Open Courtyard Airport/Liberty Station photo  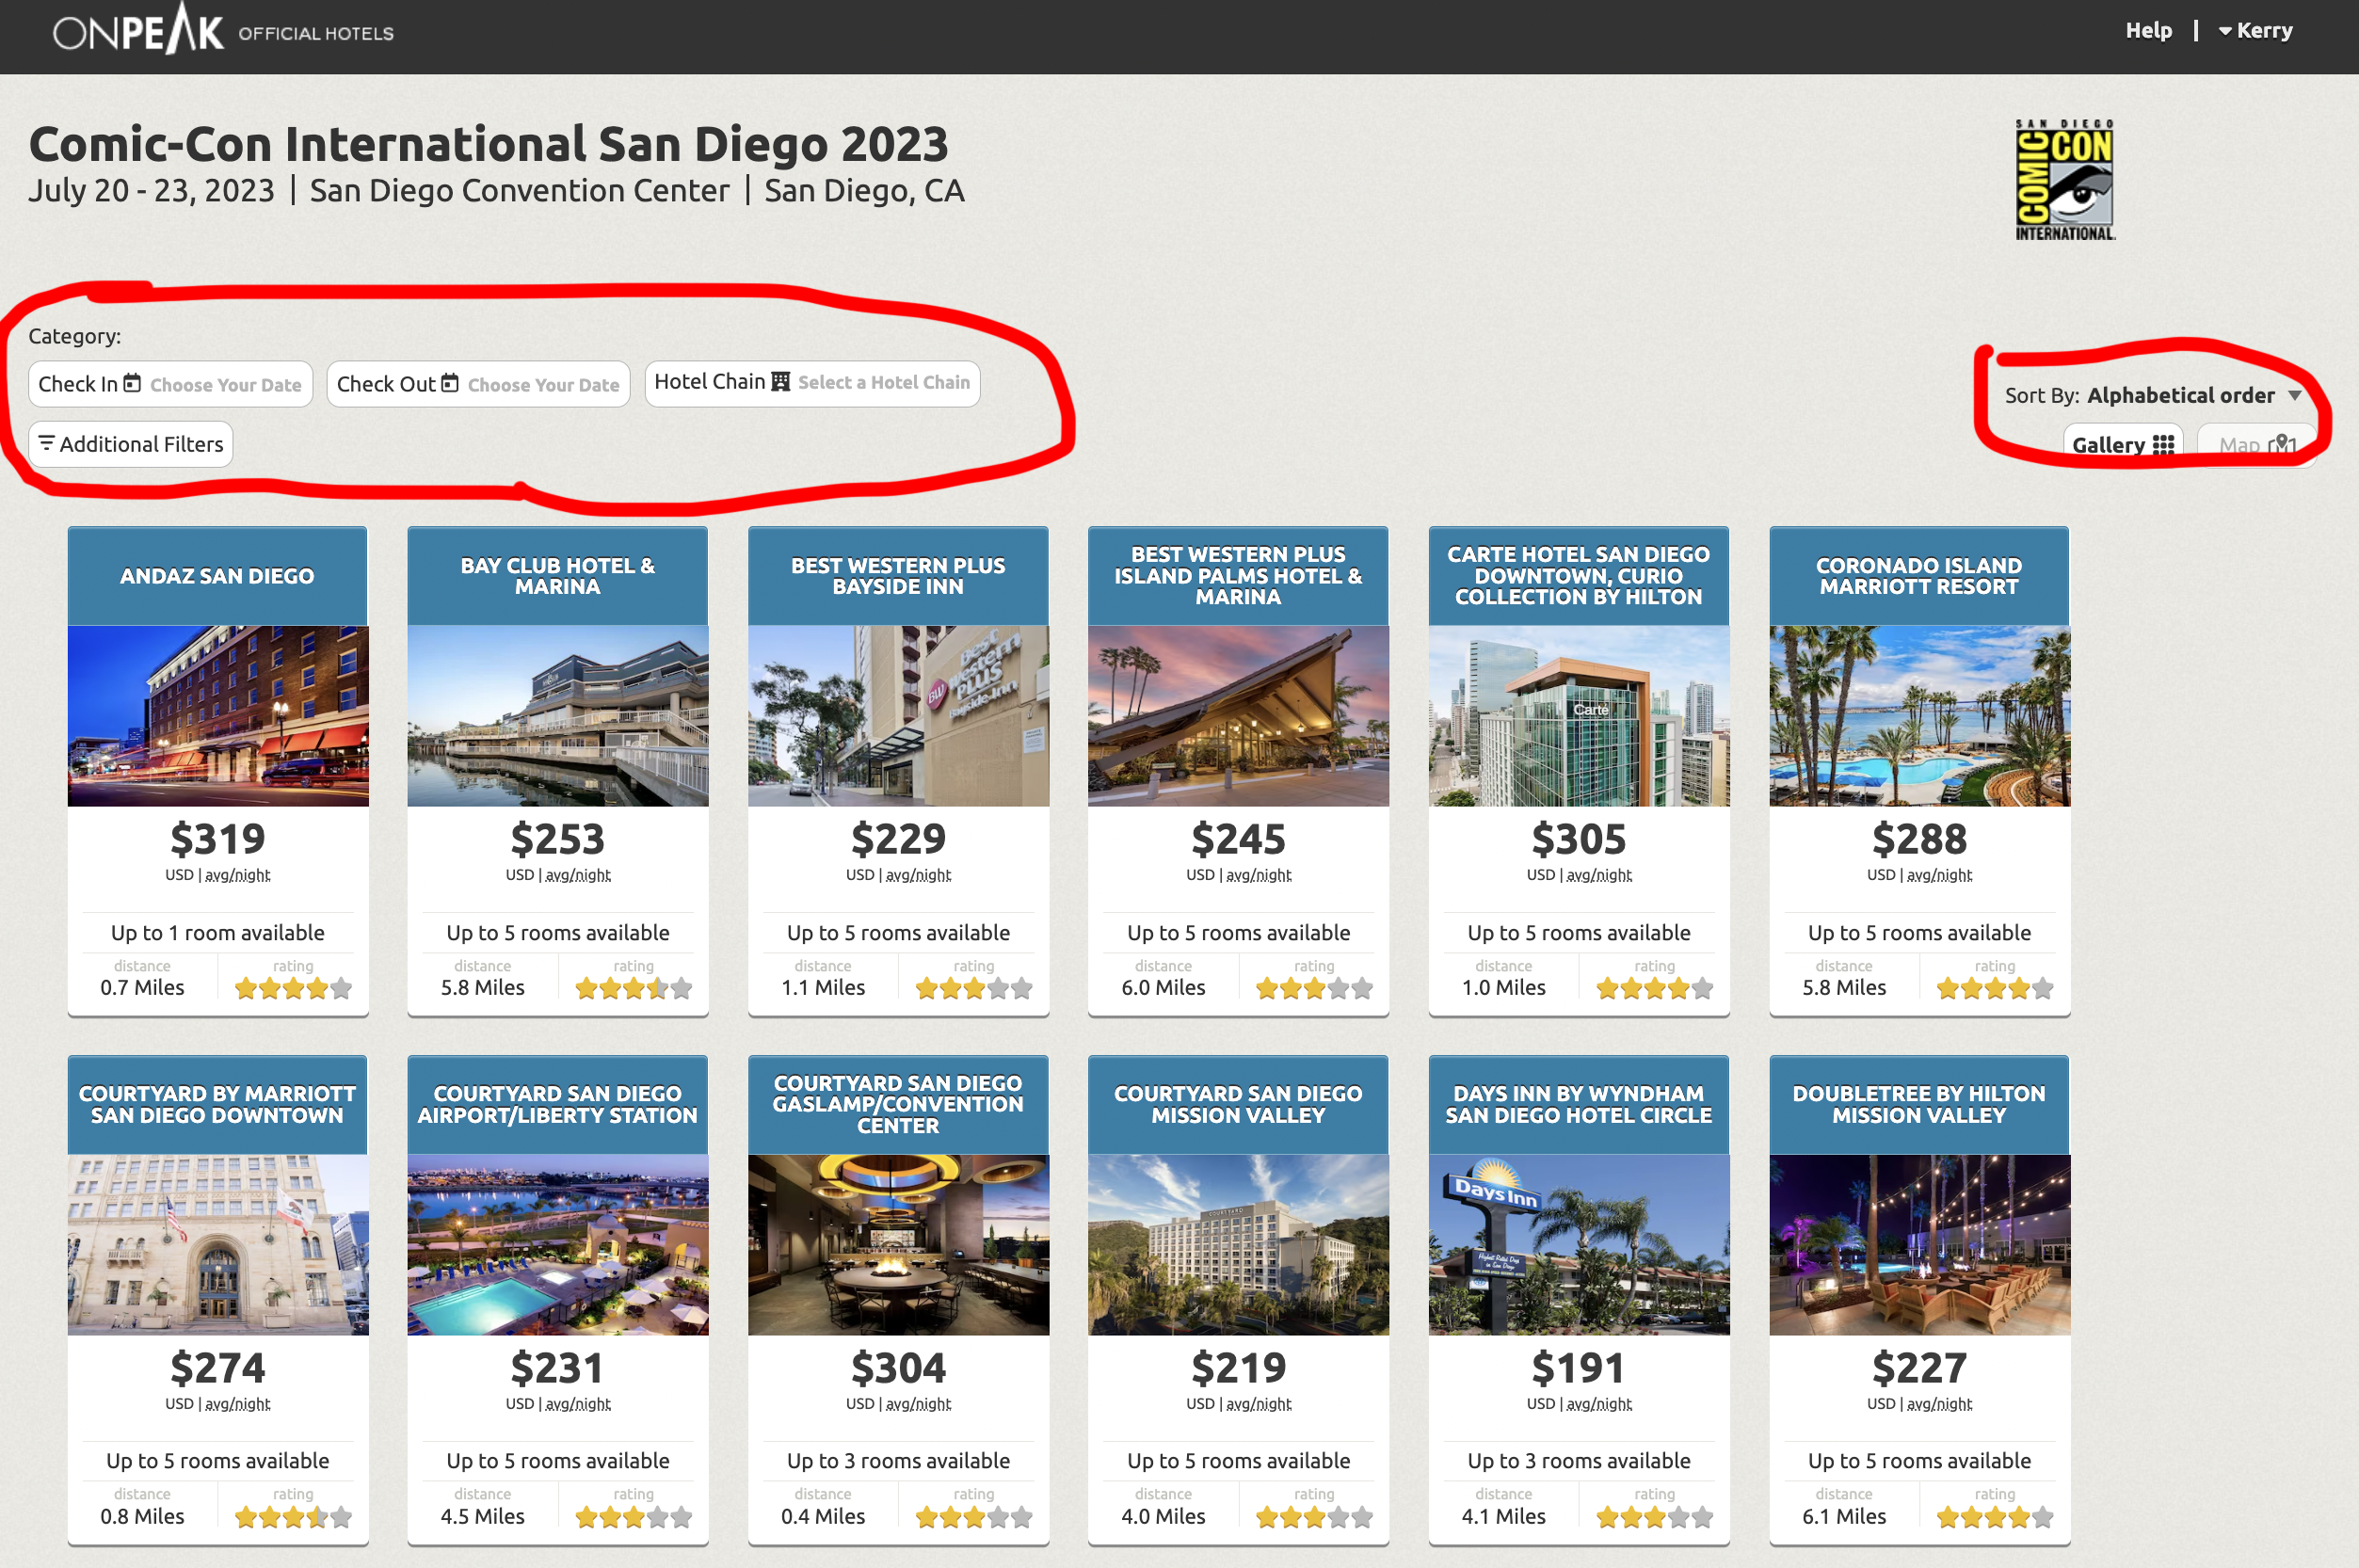click(558, 1245)
